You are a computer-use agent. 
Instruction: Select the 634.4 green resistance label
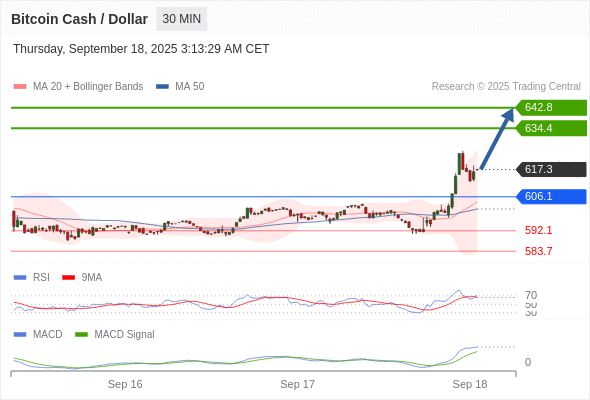(x=551, y=128)
